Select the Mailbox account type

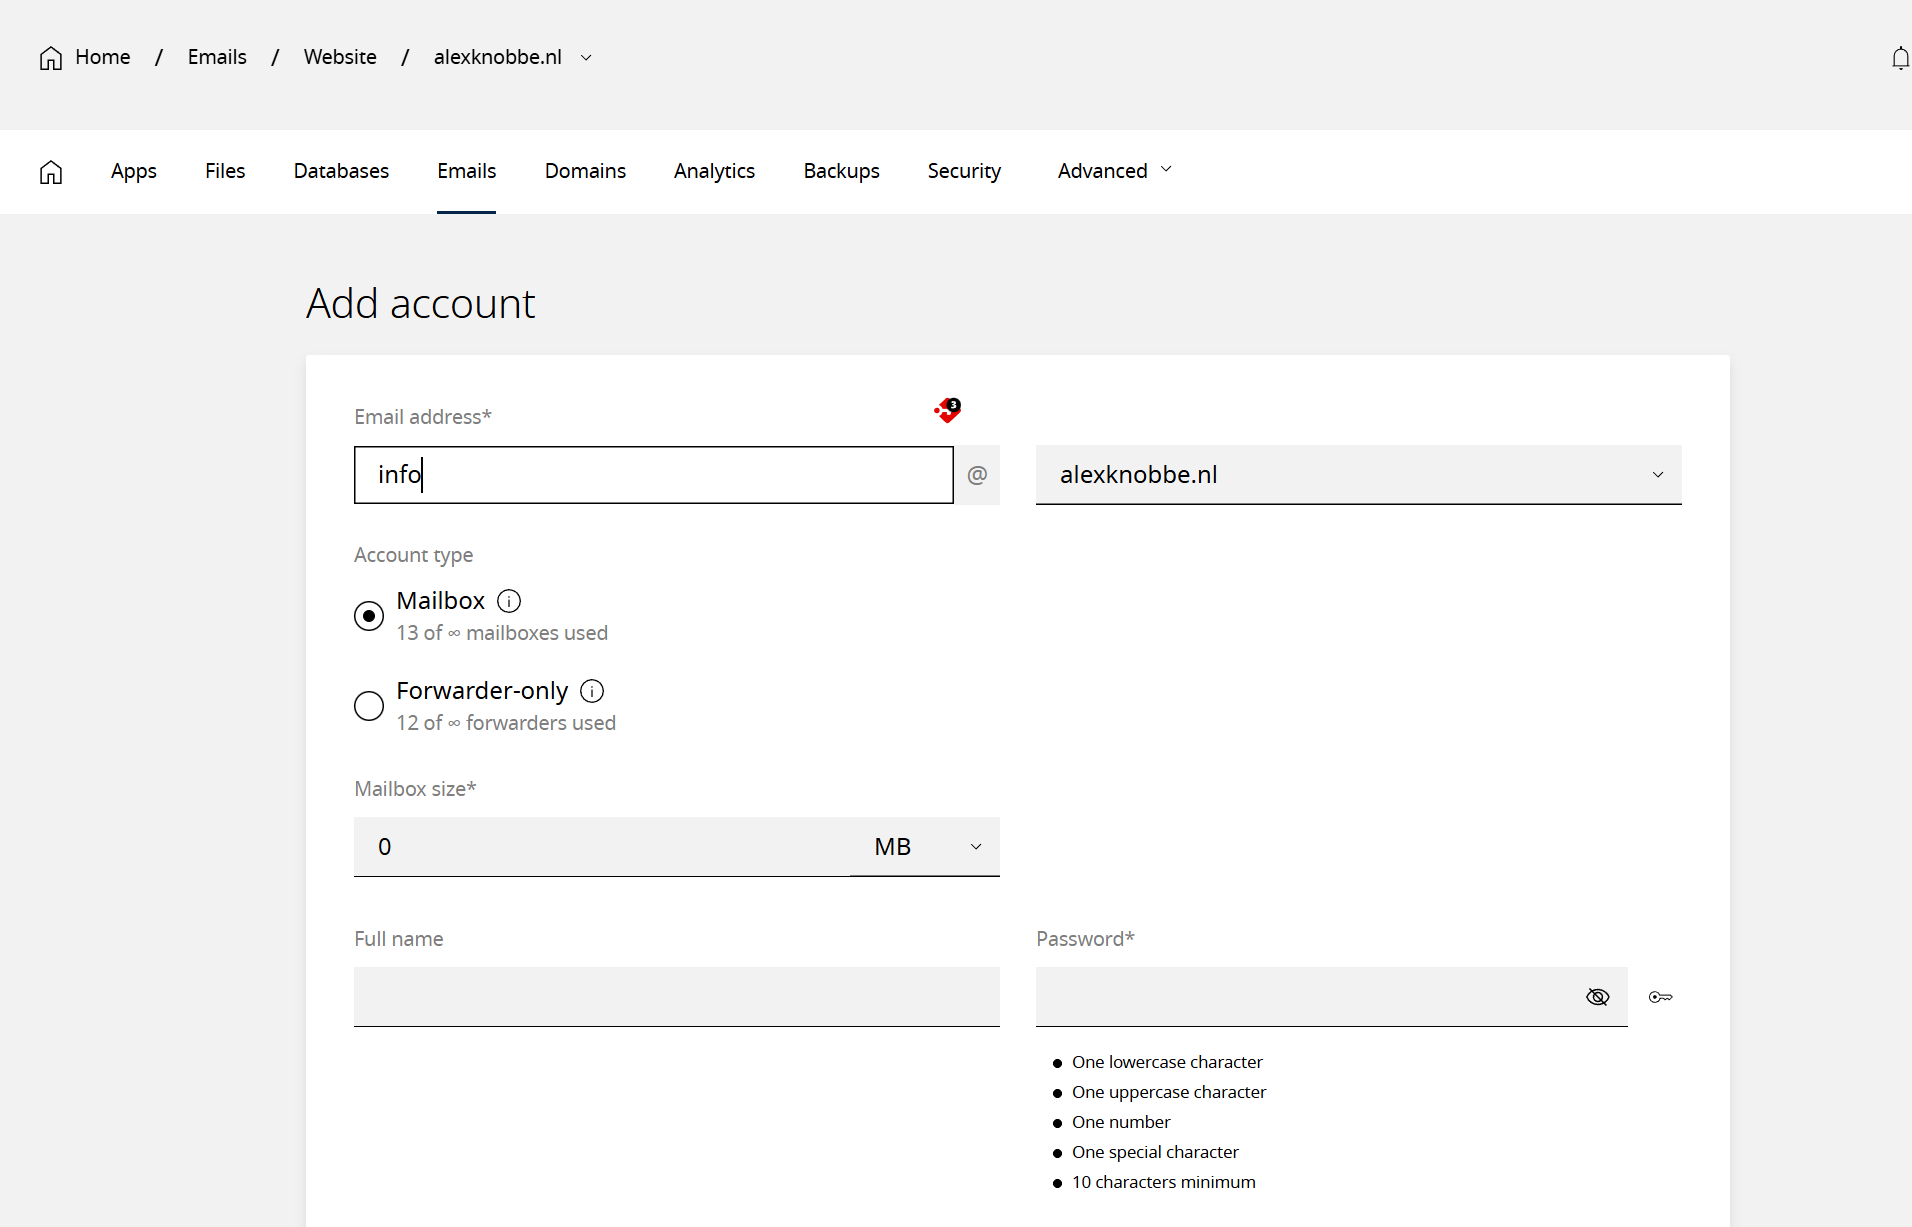tap(369, 616)
